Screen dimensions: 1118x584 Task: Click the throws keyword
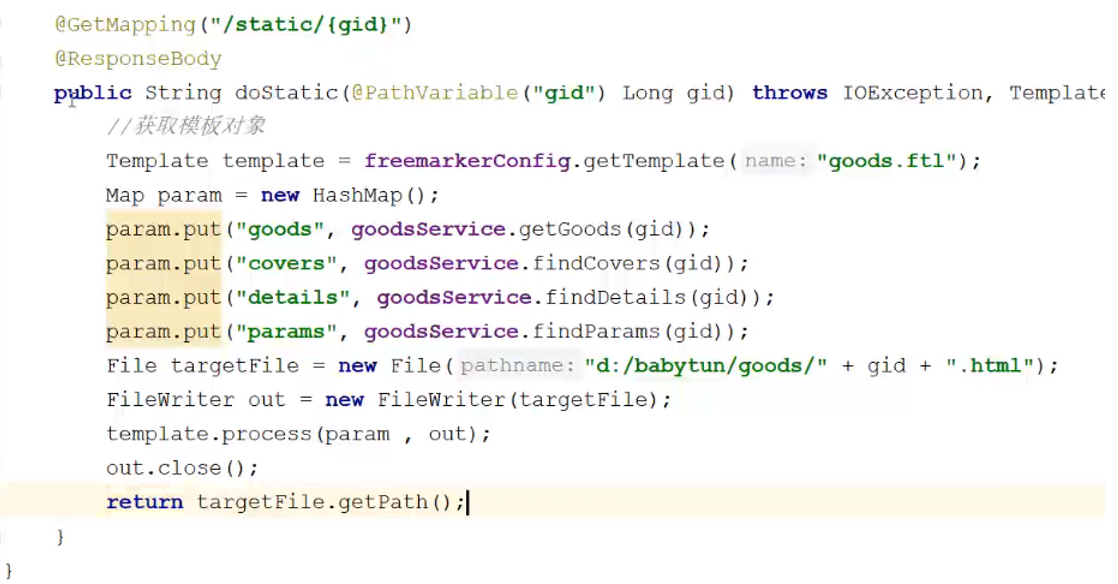click(x=790, y=93)
